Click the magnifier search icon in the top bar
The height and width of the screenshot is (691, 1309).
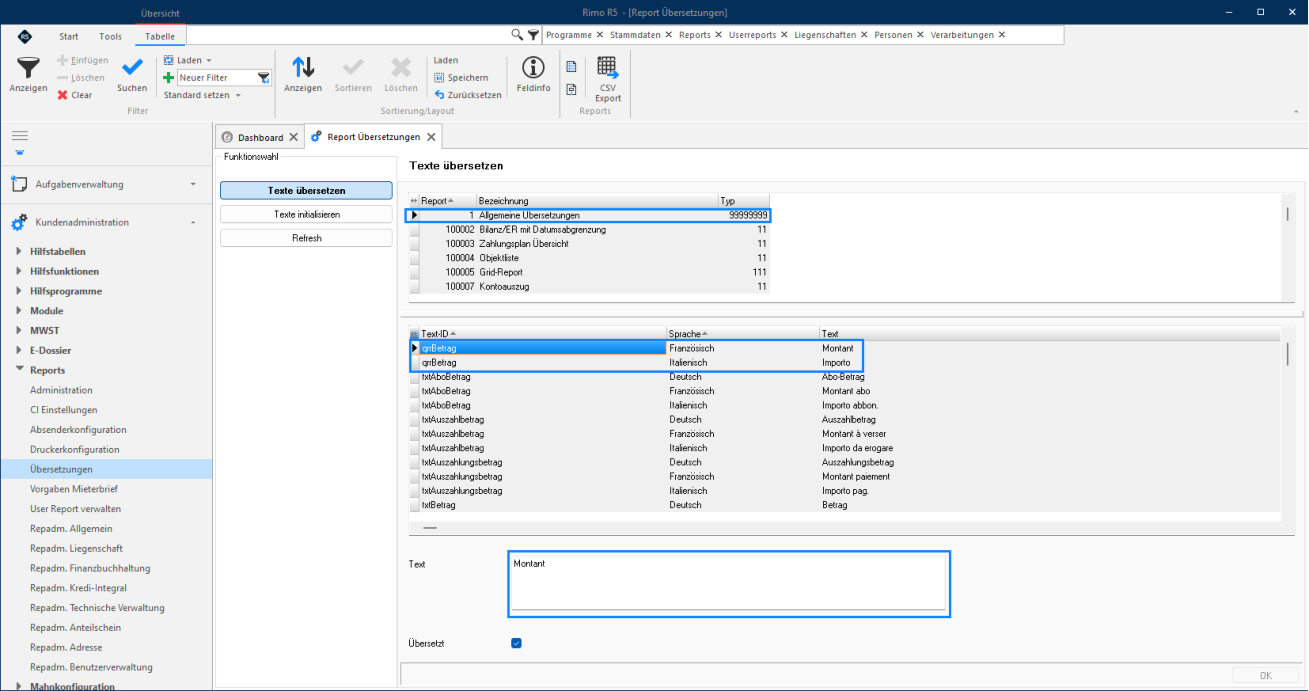point(517,35)
